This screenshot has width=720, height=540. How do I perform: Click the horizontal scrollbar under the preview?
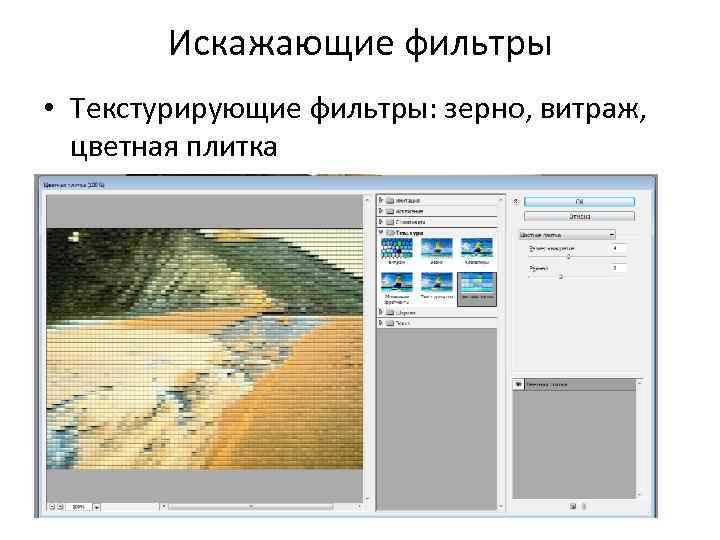point(251,506)
